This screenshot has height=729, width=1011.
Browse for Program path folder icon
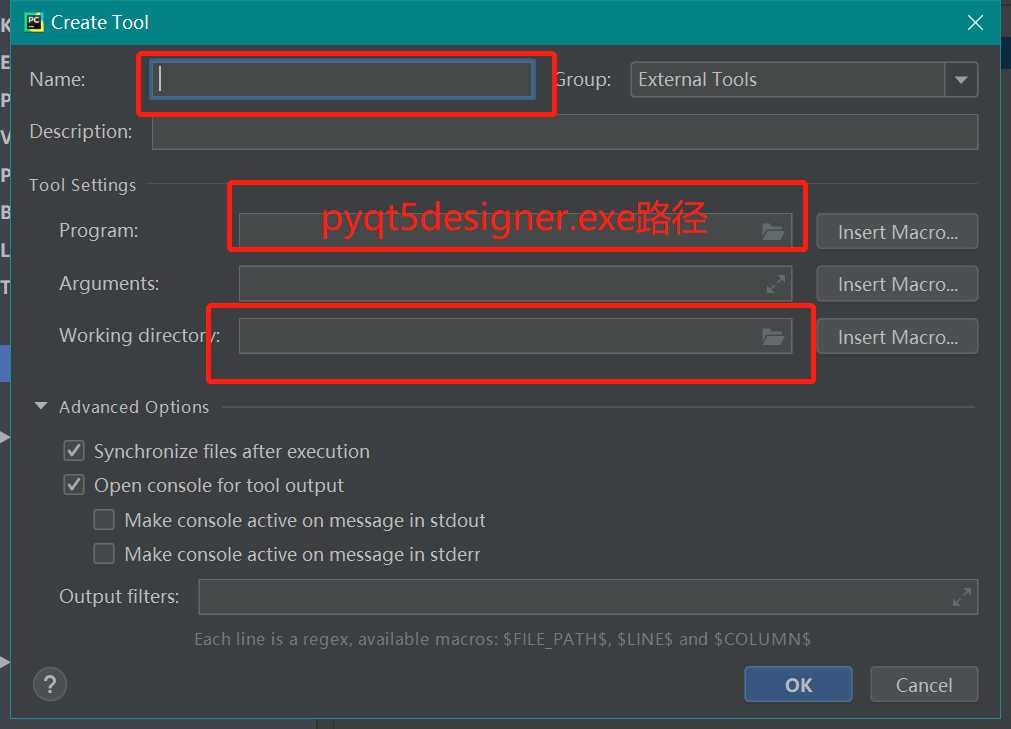click(x=772, y=231)
